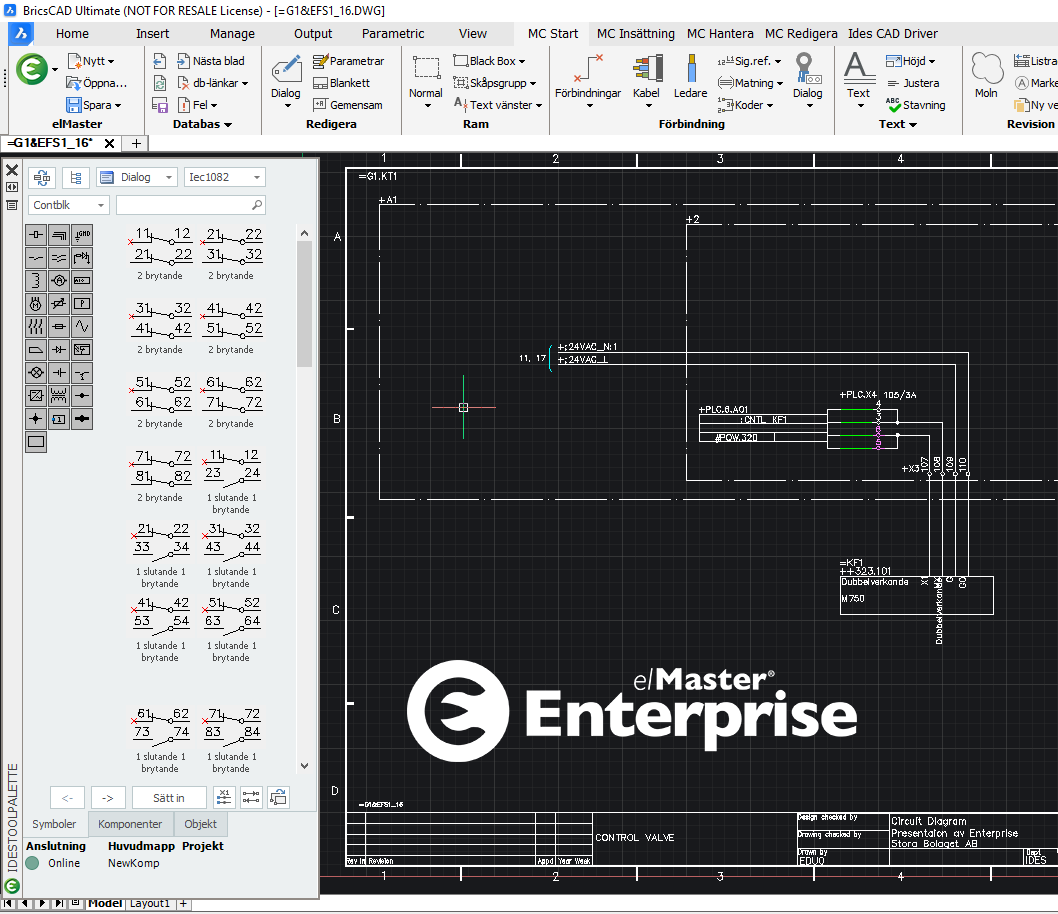
Task: Open the Dialog mode dropdown in palette
Action: (x=137, y=177)
